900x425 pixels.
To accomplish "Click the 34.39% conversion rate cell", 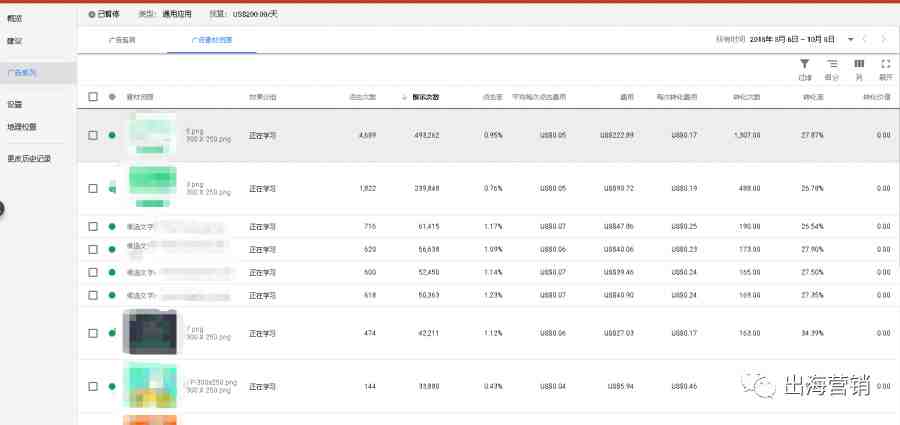I will click(813, 333).
